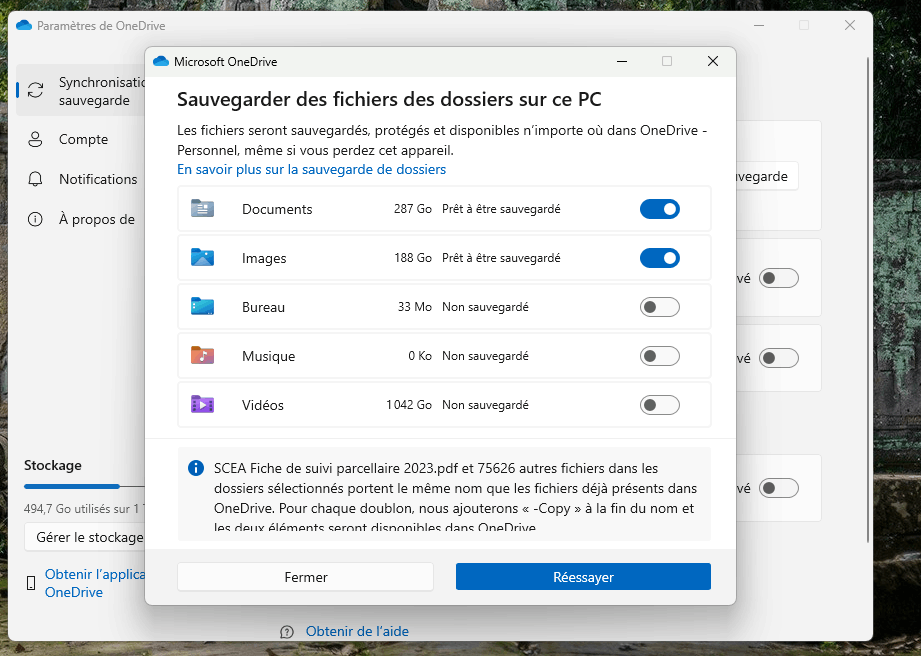Click the Compte person icon
Viewport: 921px width, 656px height.
[x=35, y=139]
